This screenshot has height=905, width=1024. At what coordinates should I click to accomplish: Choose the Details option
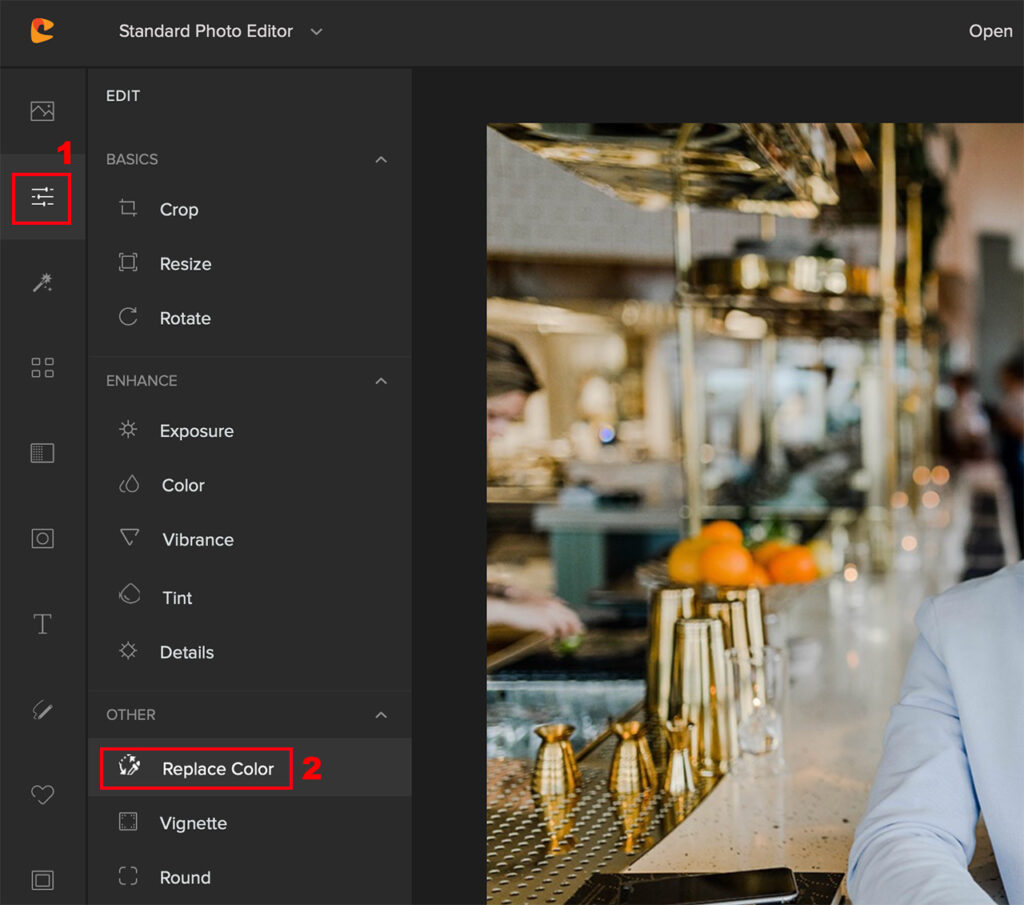[x=249, y=652]
